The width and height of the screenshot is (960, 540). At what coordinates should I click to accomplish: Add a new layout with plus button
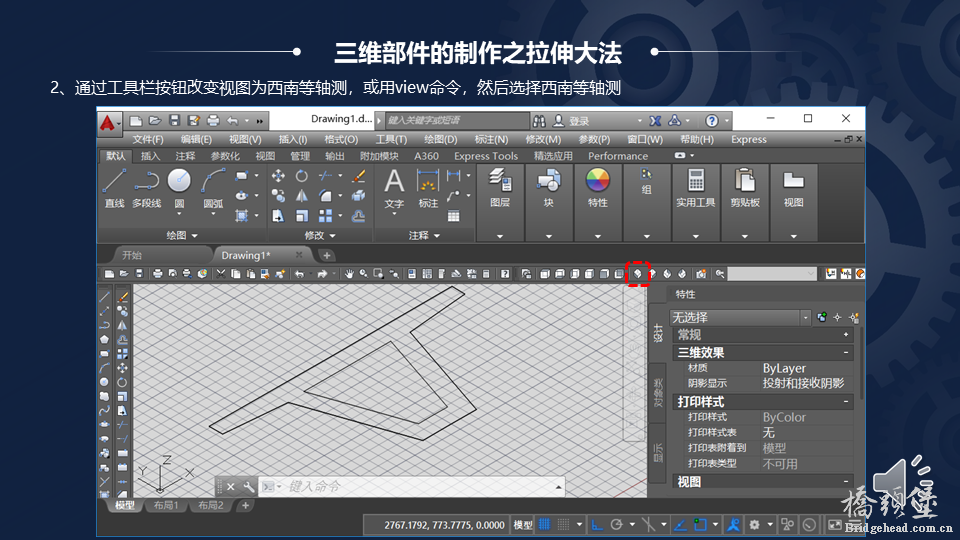point(246,505)
